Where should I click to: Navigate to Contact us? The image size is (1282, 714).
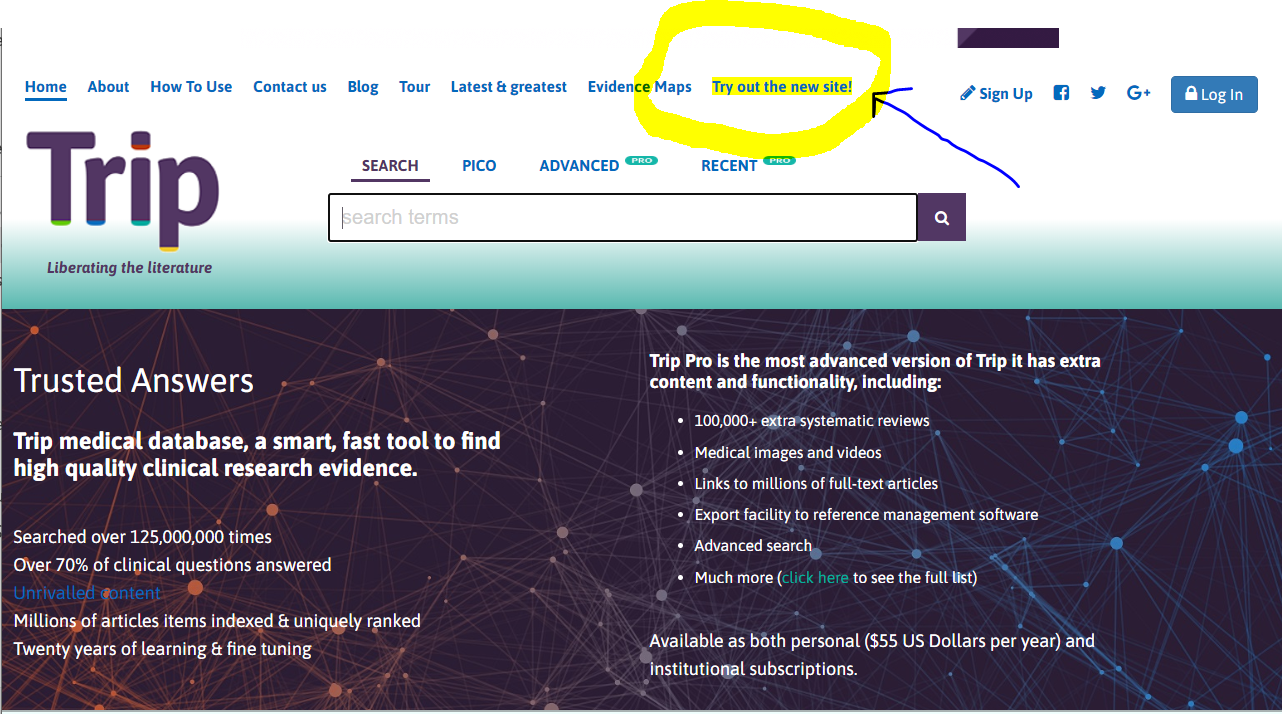coord(290,87)
